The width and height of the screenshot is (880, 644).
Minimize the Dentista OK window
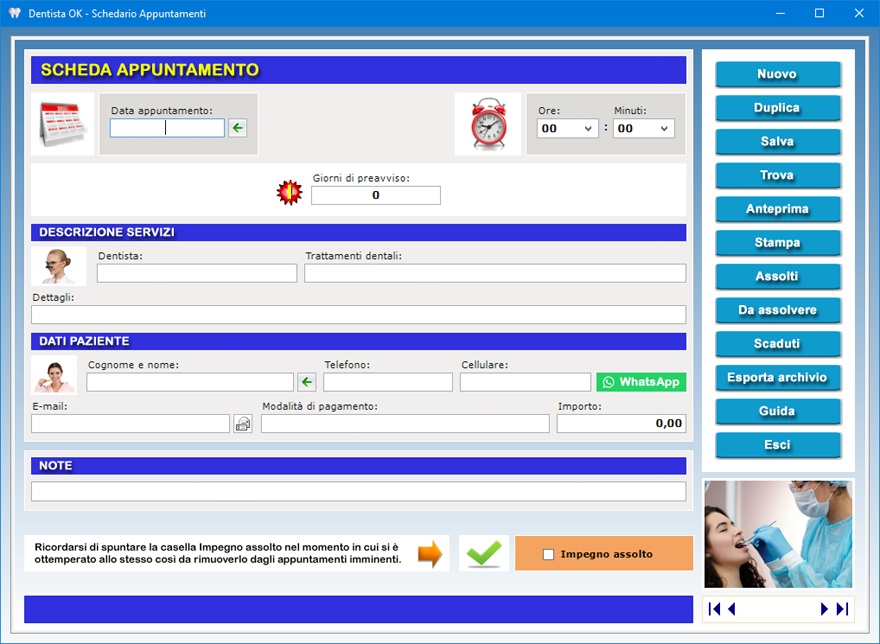pyautogui.click(x=780, y=13)
